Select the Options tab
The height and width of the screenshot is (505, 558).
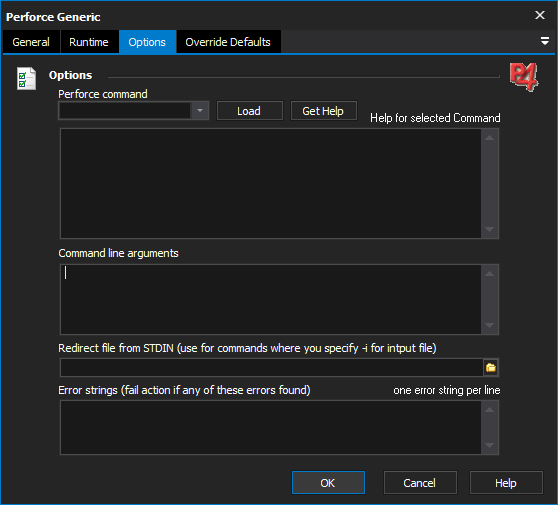tap(147, 42)
